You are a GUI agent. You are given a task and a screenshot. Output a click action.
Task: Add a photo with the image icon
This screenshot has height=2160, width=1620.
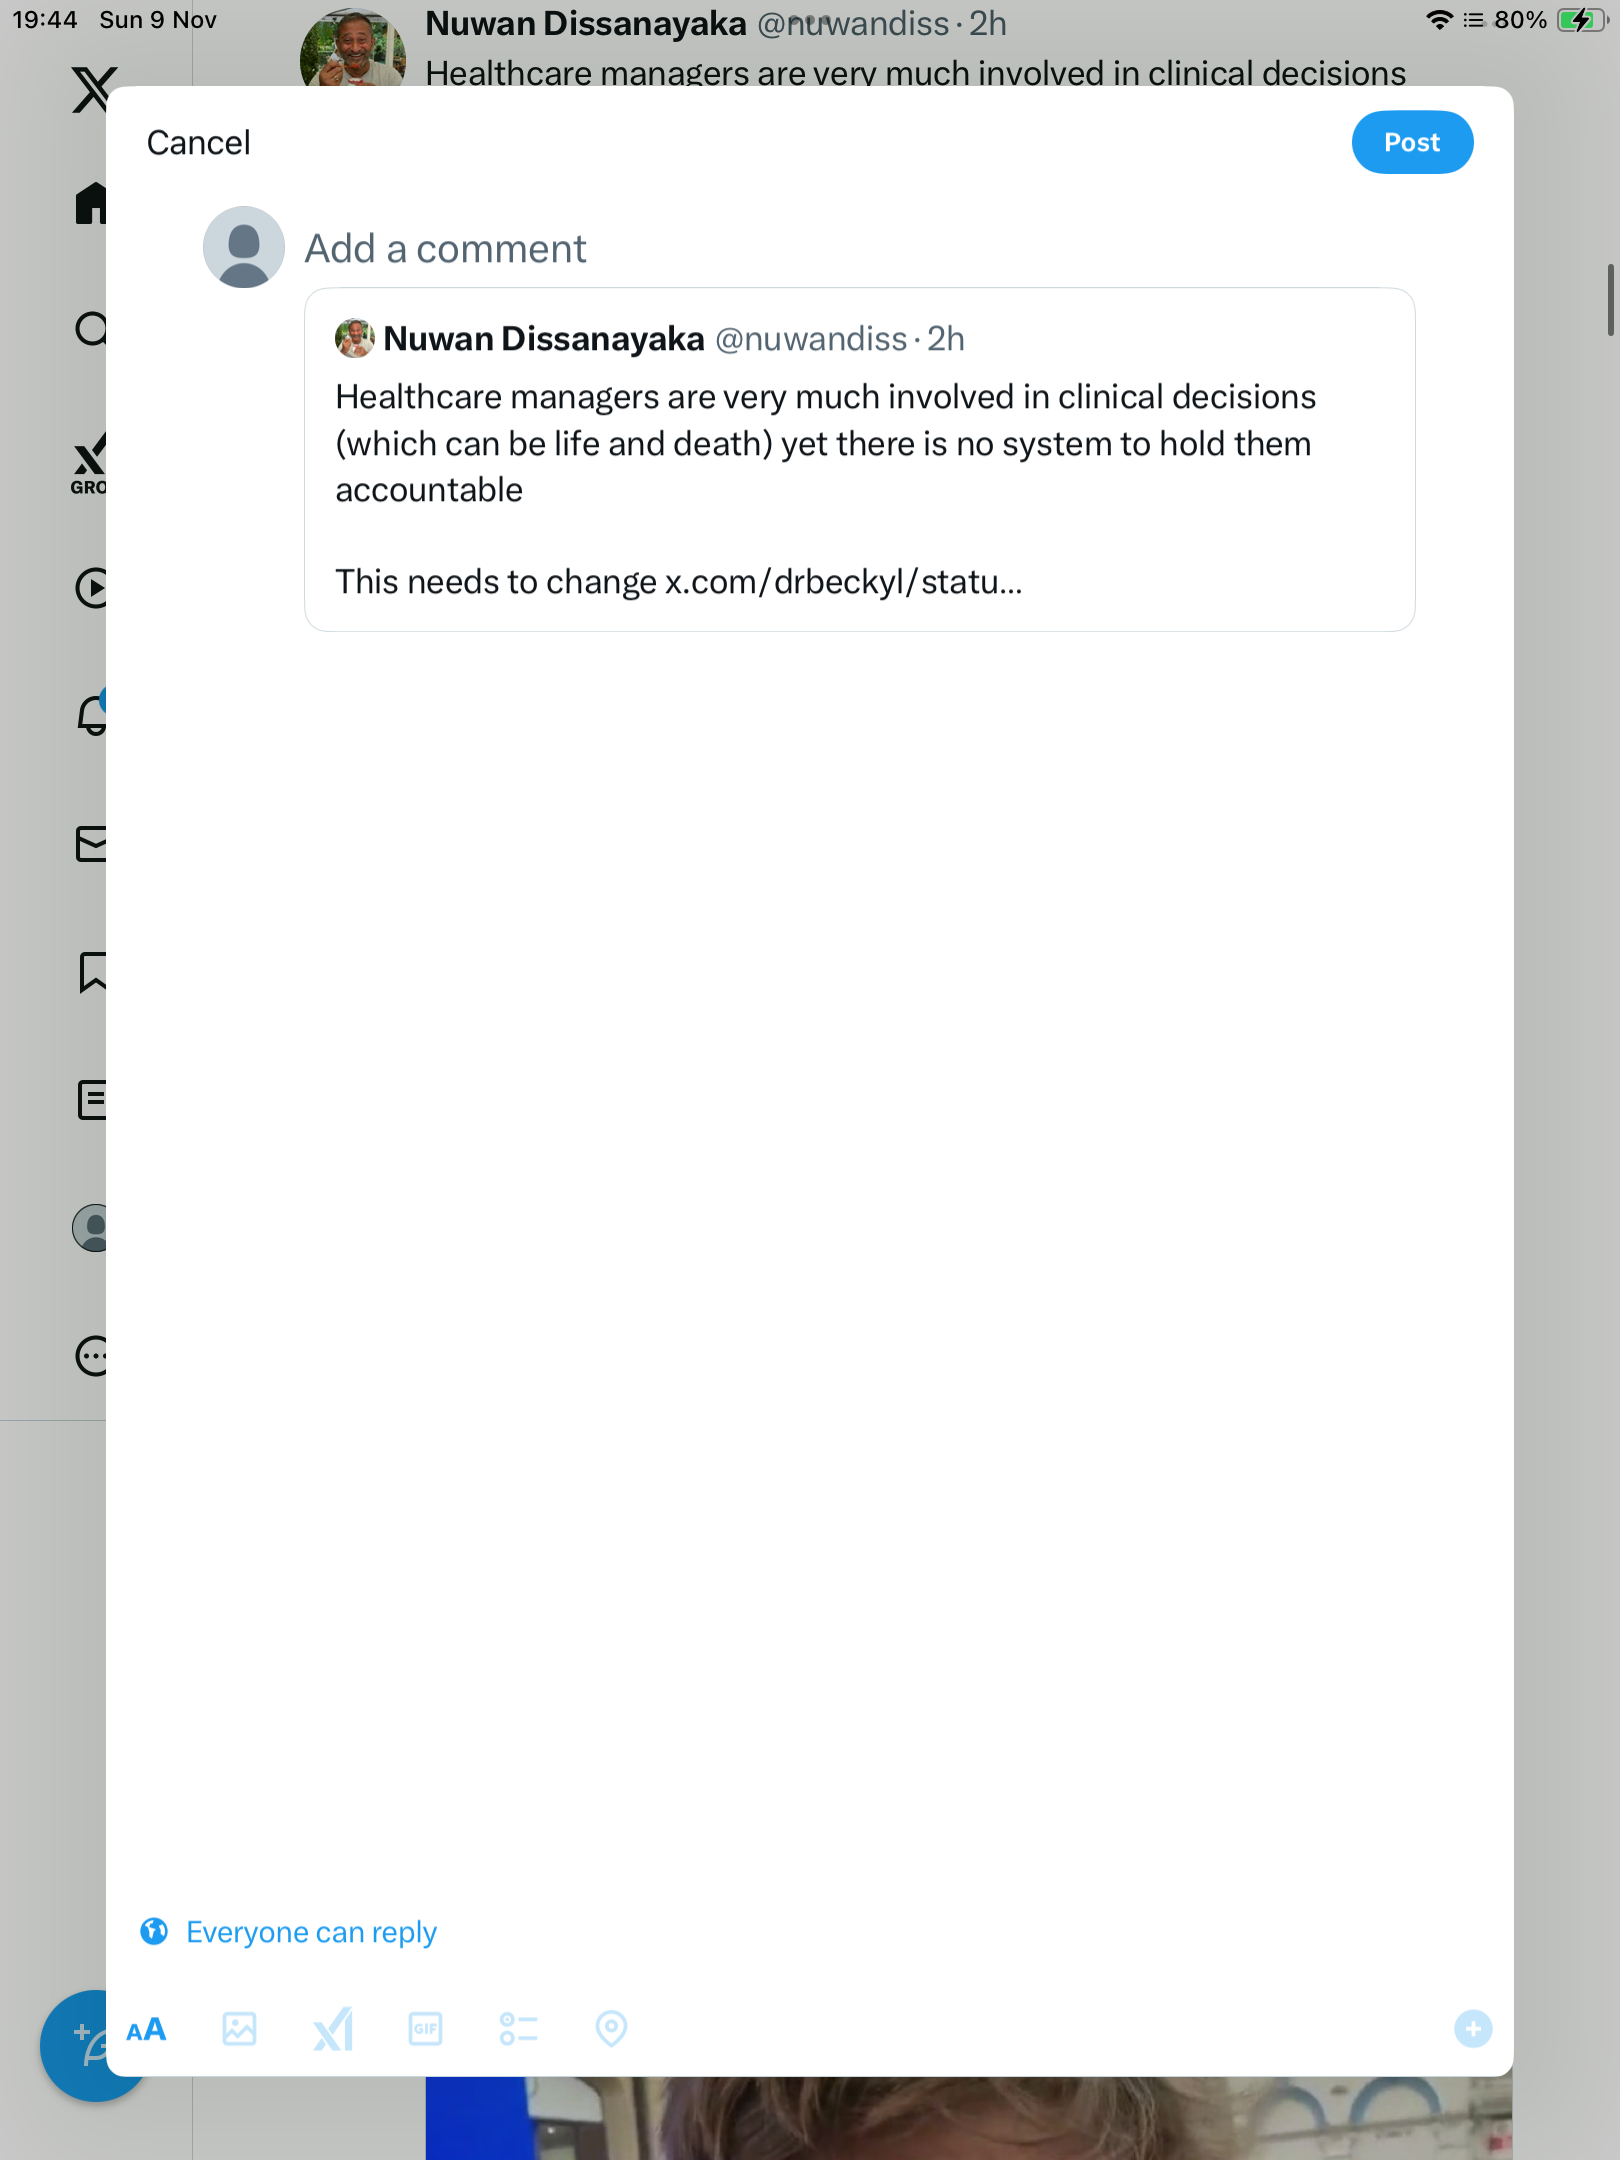coord(239,2029)
